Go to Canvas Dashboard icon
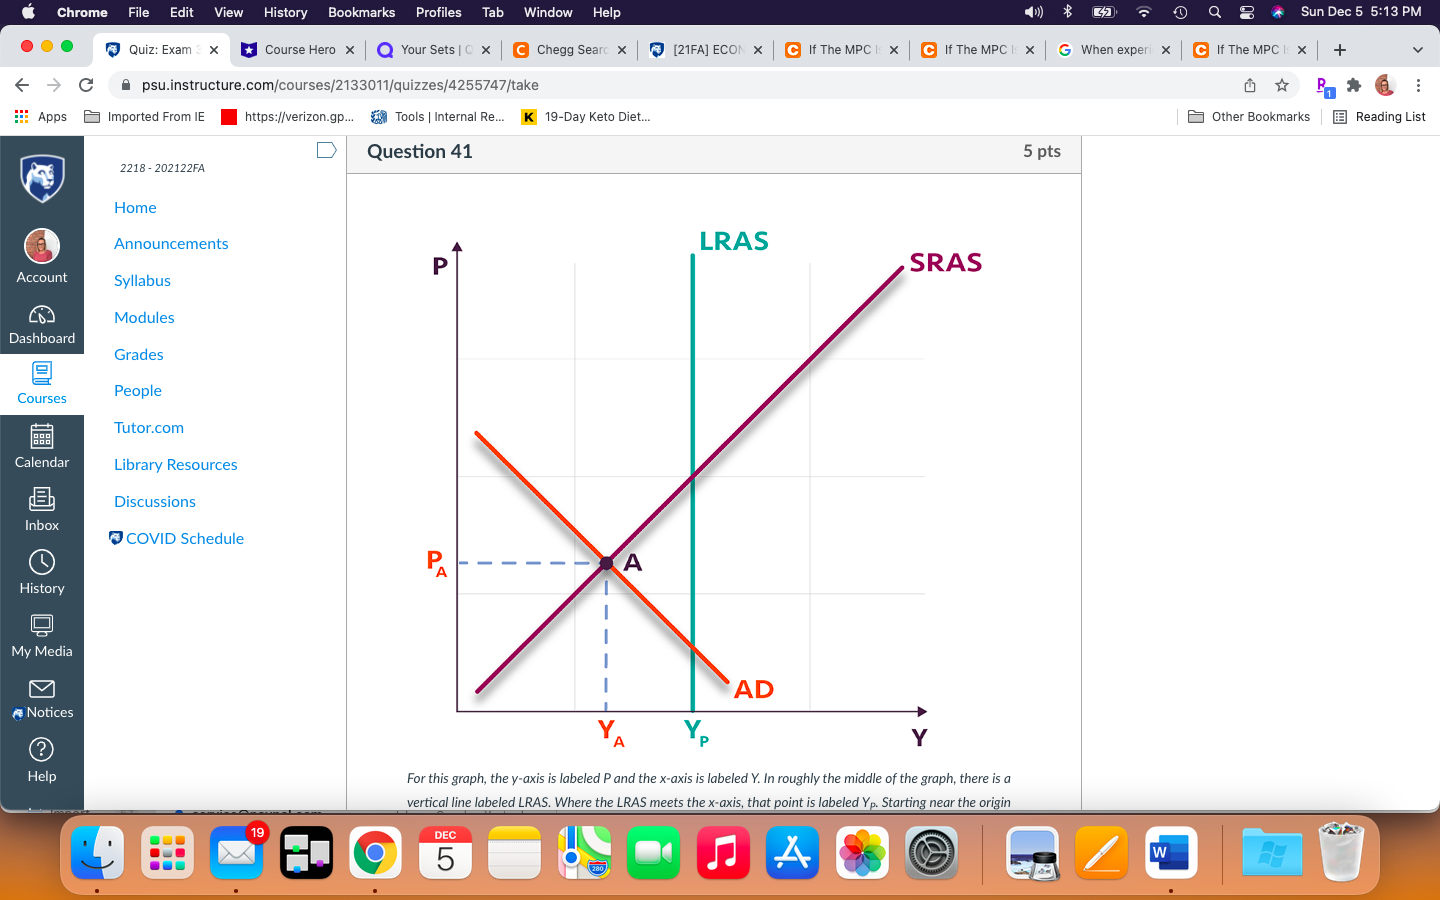The image size is (1440, 900). coord(42,315)
